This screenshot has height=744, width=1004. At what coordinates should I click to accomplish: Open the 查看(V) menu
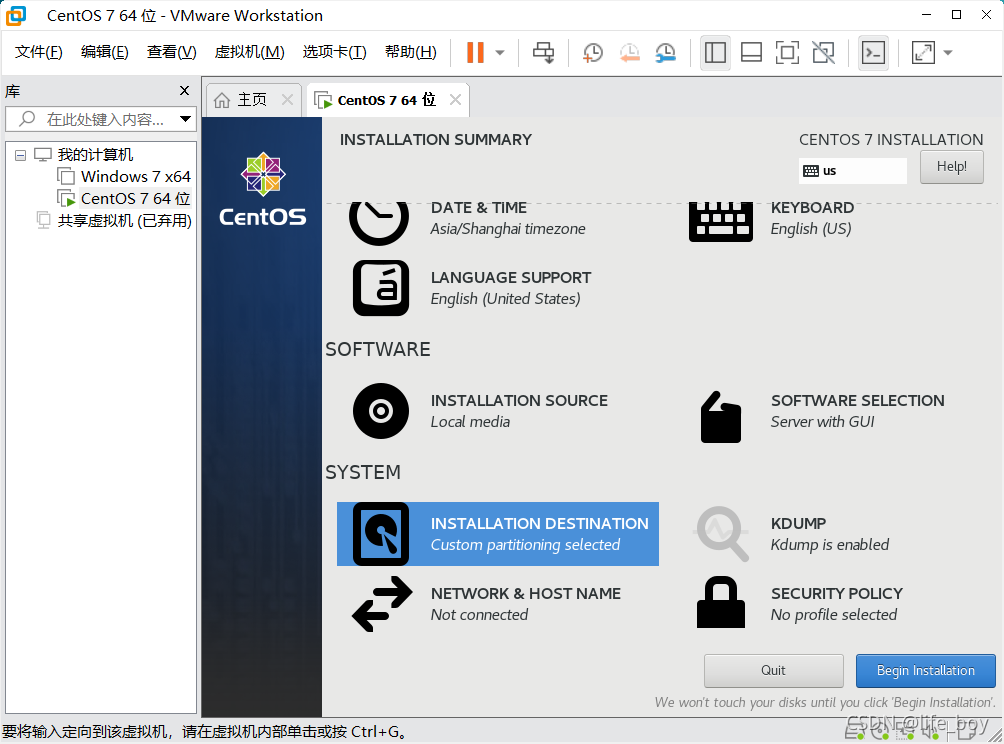click(x=171, y=52)
